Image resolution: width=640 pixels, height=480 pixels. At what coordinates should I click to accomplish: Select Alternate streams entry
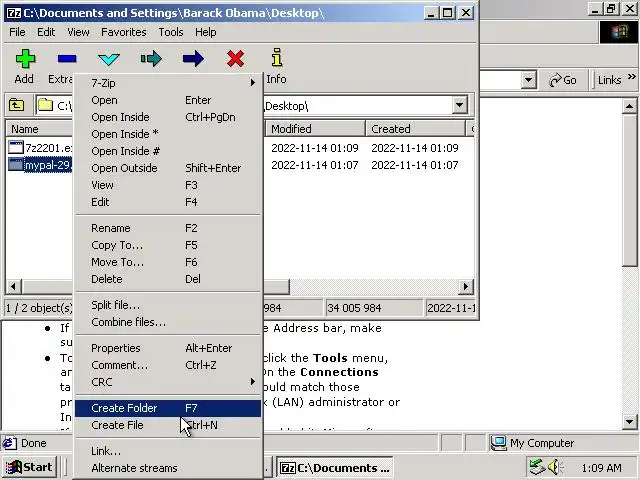(x=168, y=468)
